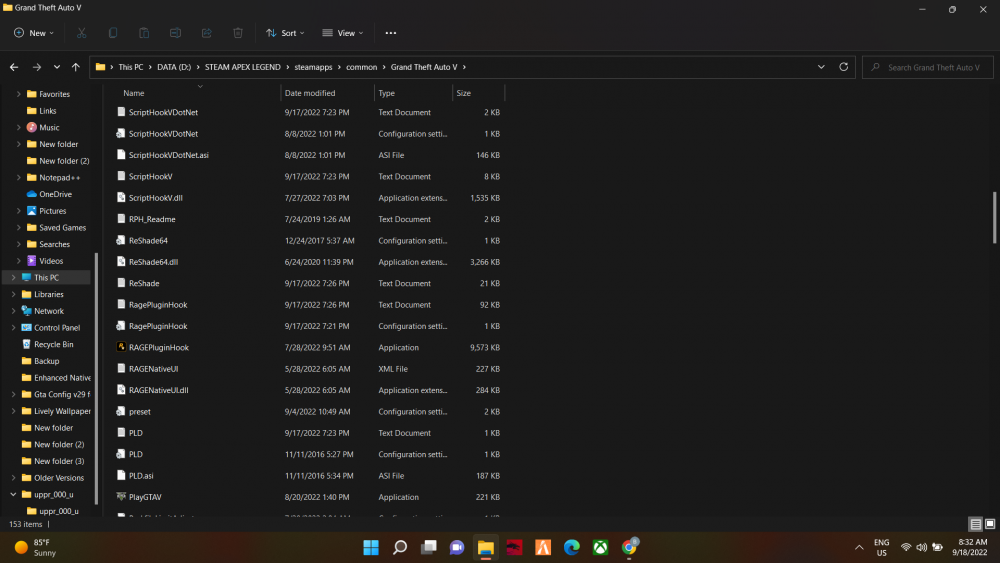Open the weather widget showing 85°F Sunny
The image size is (1000, 563).
(x=36, y=547)
